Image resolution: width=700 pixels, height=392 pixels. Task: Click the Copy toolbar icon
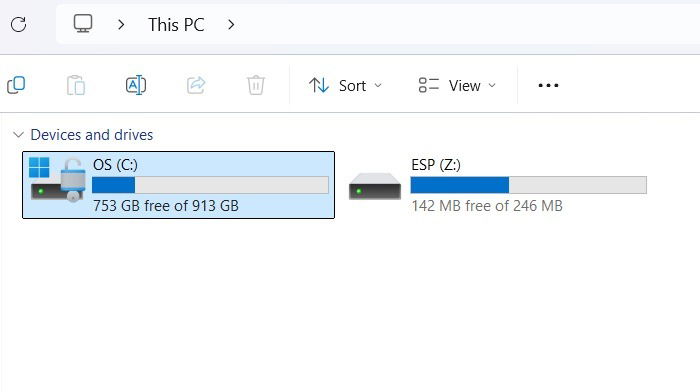coord(16,85)
